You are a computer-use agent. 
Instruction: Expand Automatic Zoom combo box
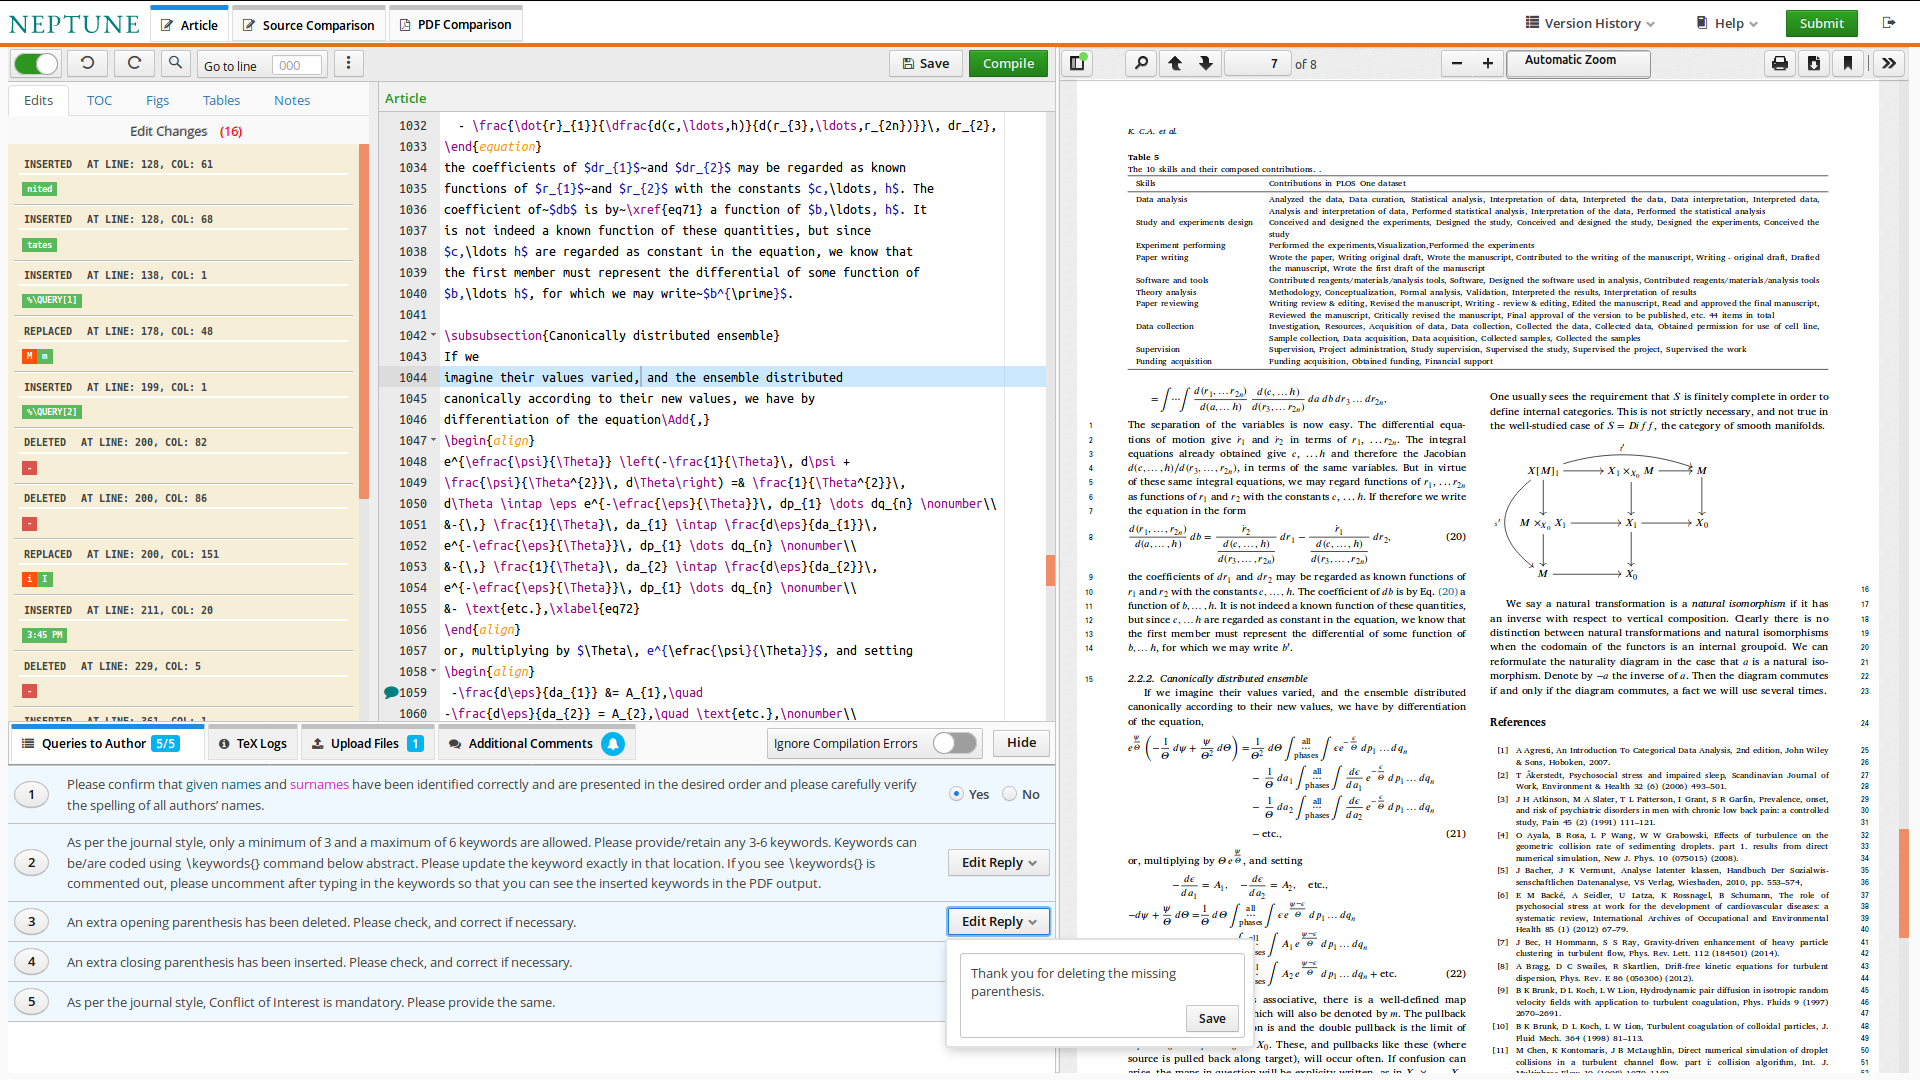(x=1577, y=63)
